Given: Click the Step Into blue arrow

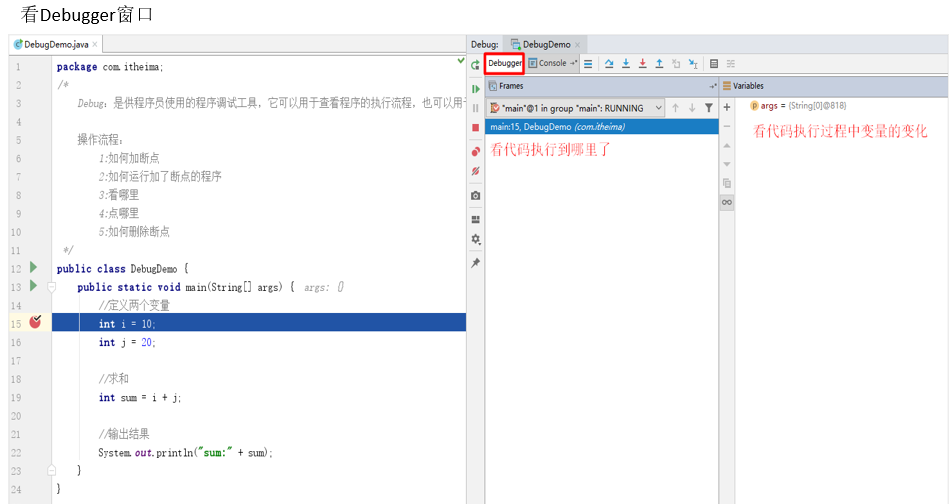Looking at the screenshot, I should (x=626, y=64).
